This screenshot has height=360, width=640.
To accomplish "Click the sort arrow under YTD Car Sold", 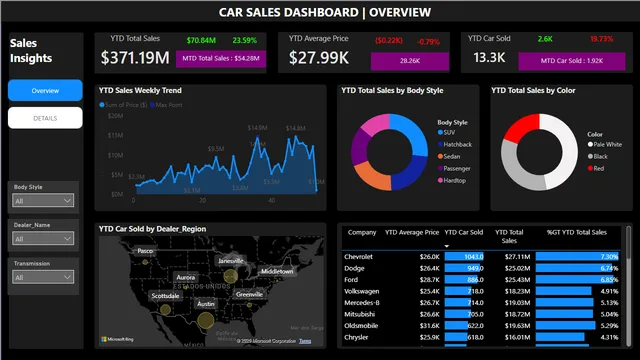I will 447,246.
